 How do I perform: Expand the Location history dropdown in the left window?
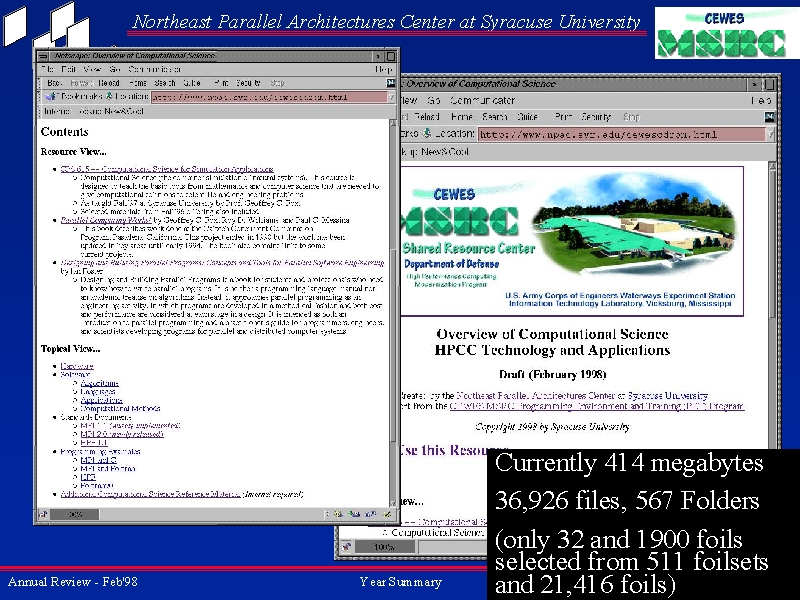pyautogui.click(x=392, y=96)
